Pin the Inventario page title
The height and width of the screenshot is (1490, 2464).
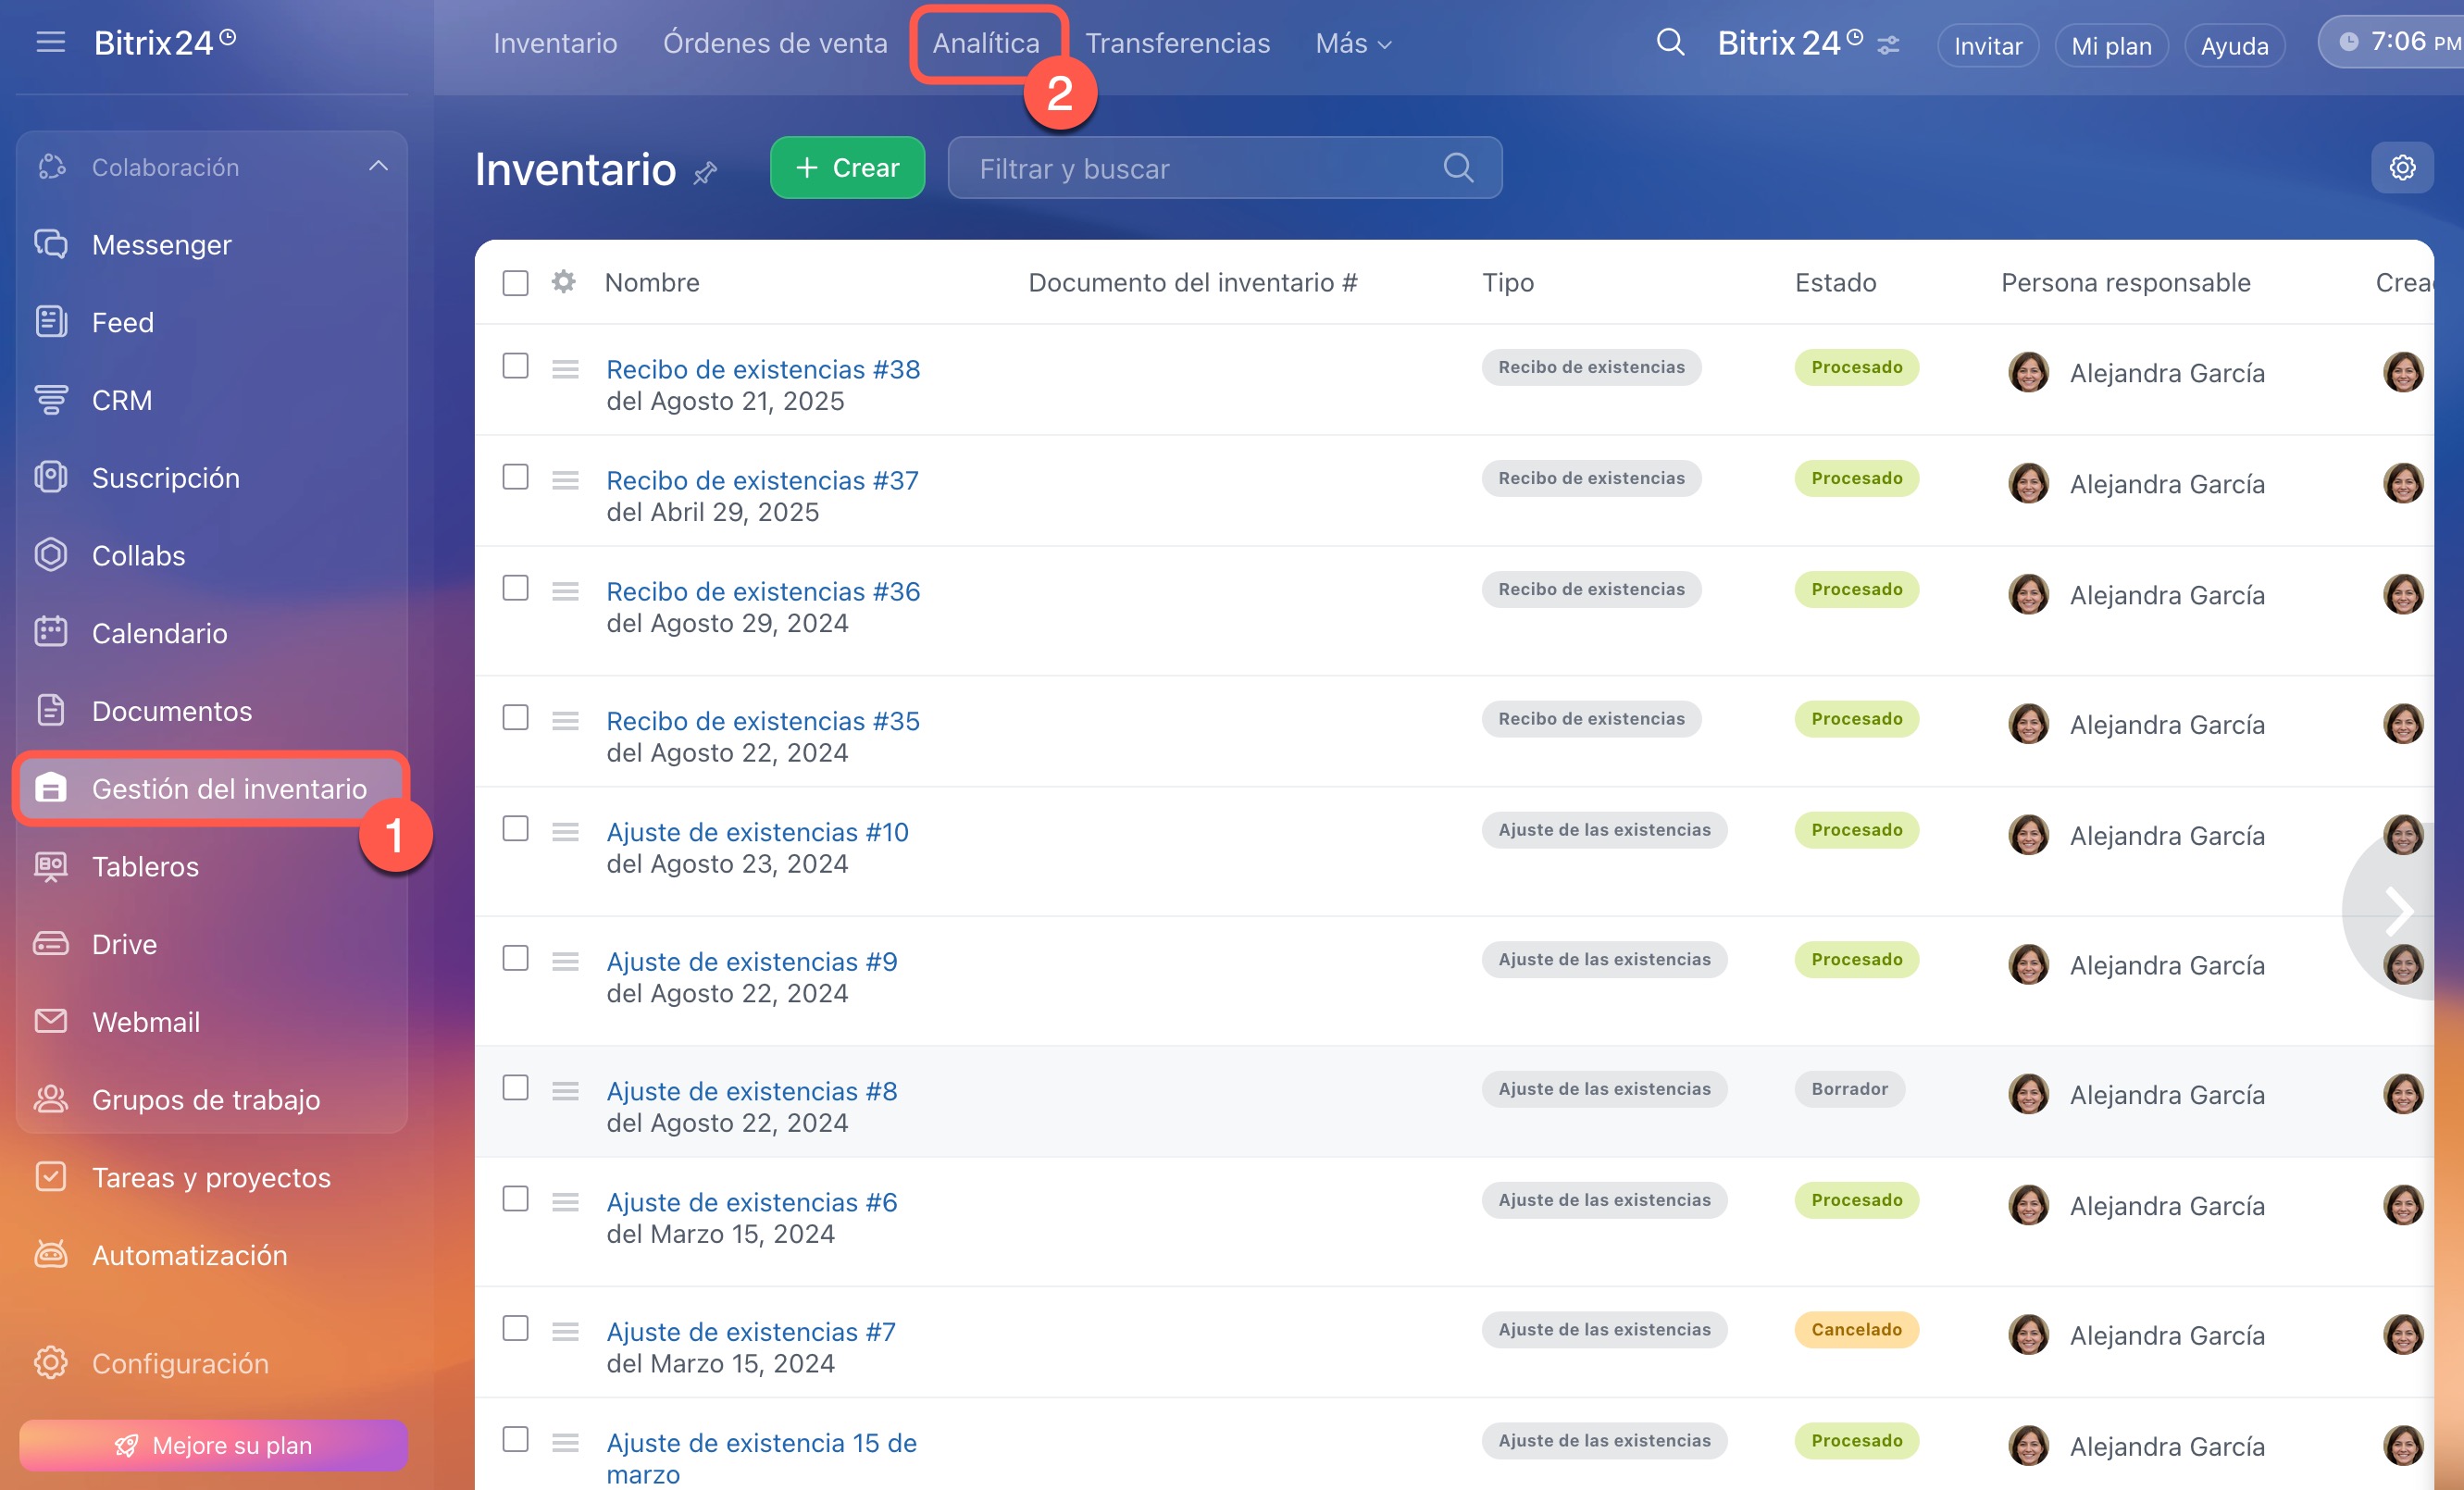click(x=706, y=172)
